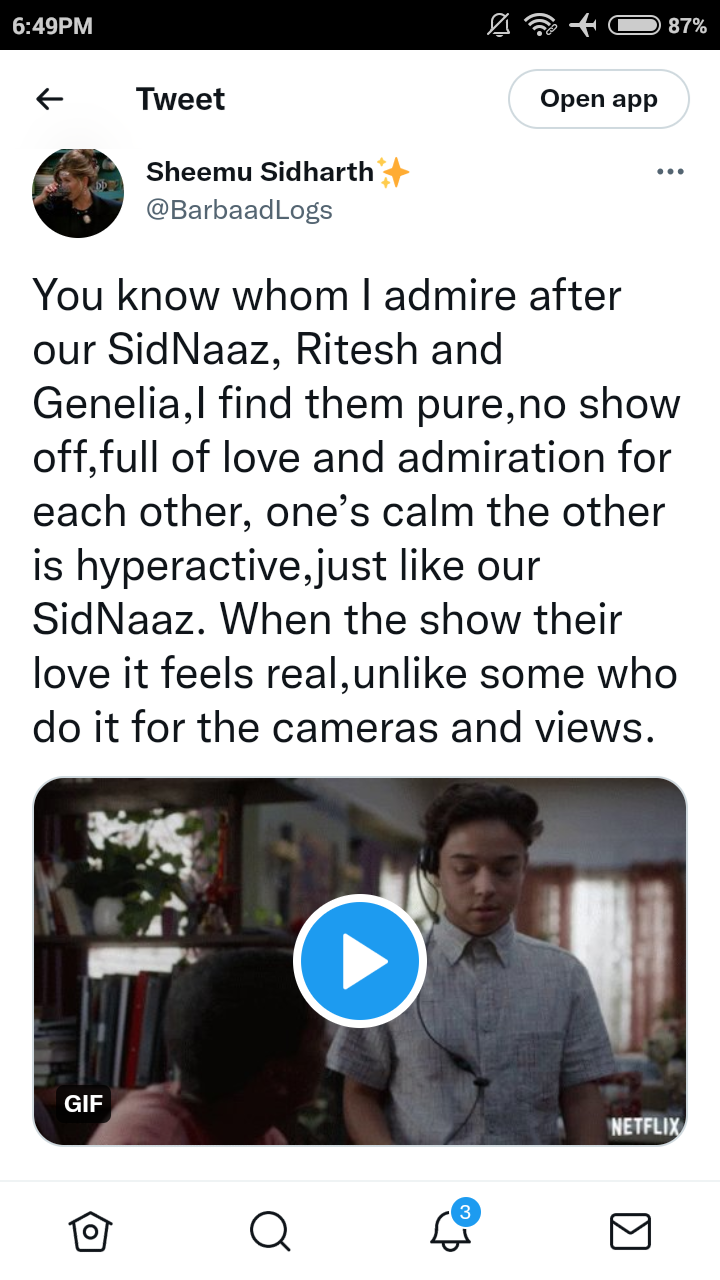
Task: Play the GIF with the blue play button
Action: pyautogui.click(x=360, y=961)
